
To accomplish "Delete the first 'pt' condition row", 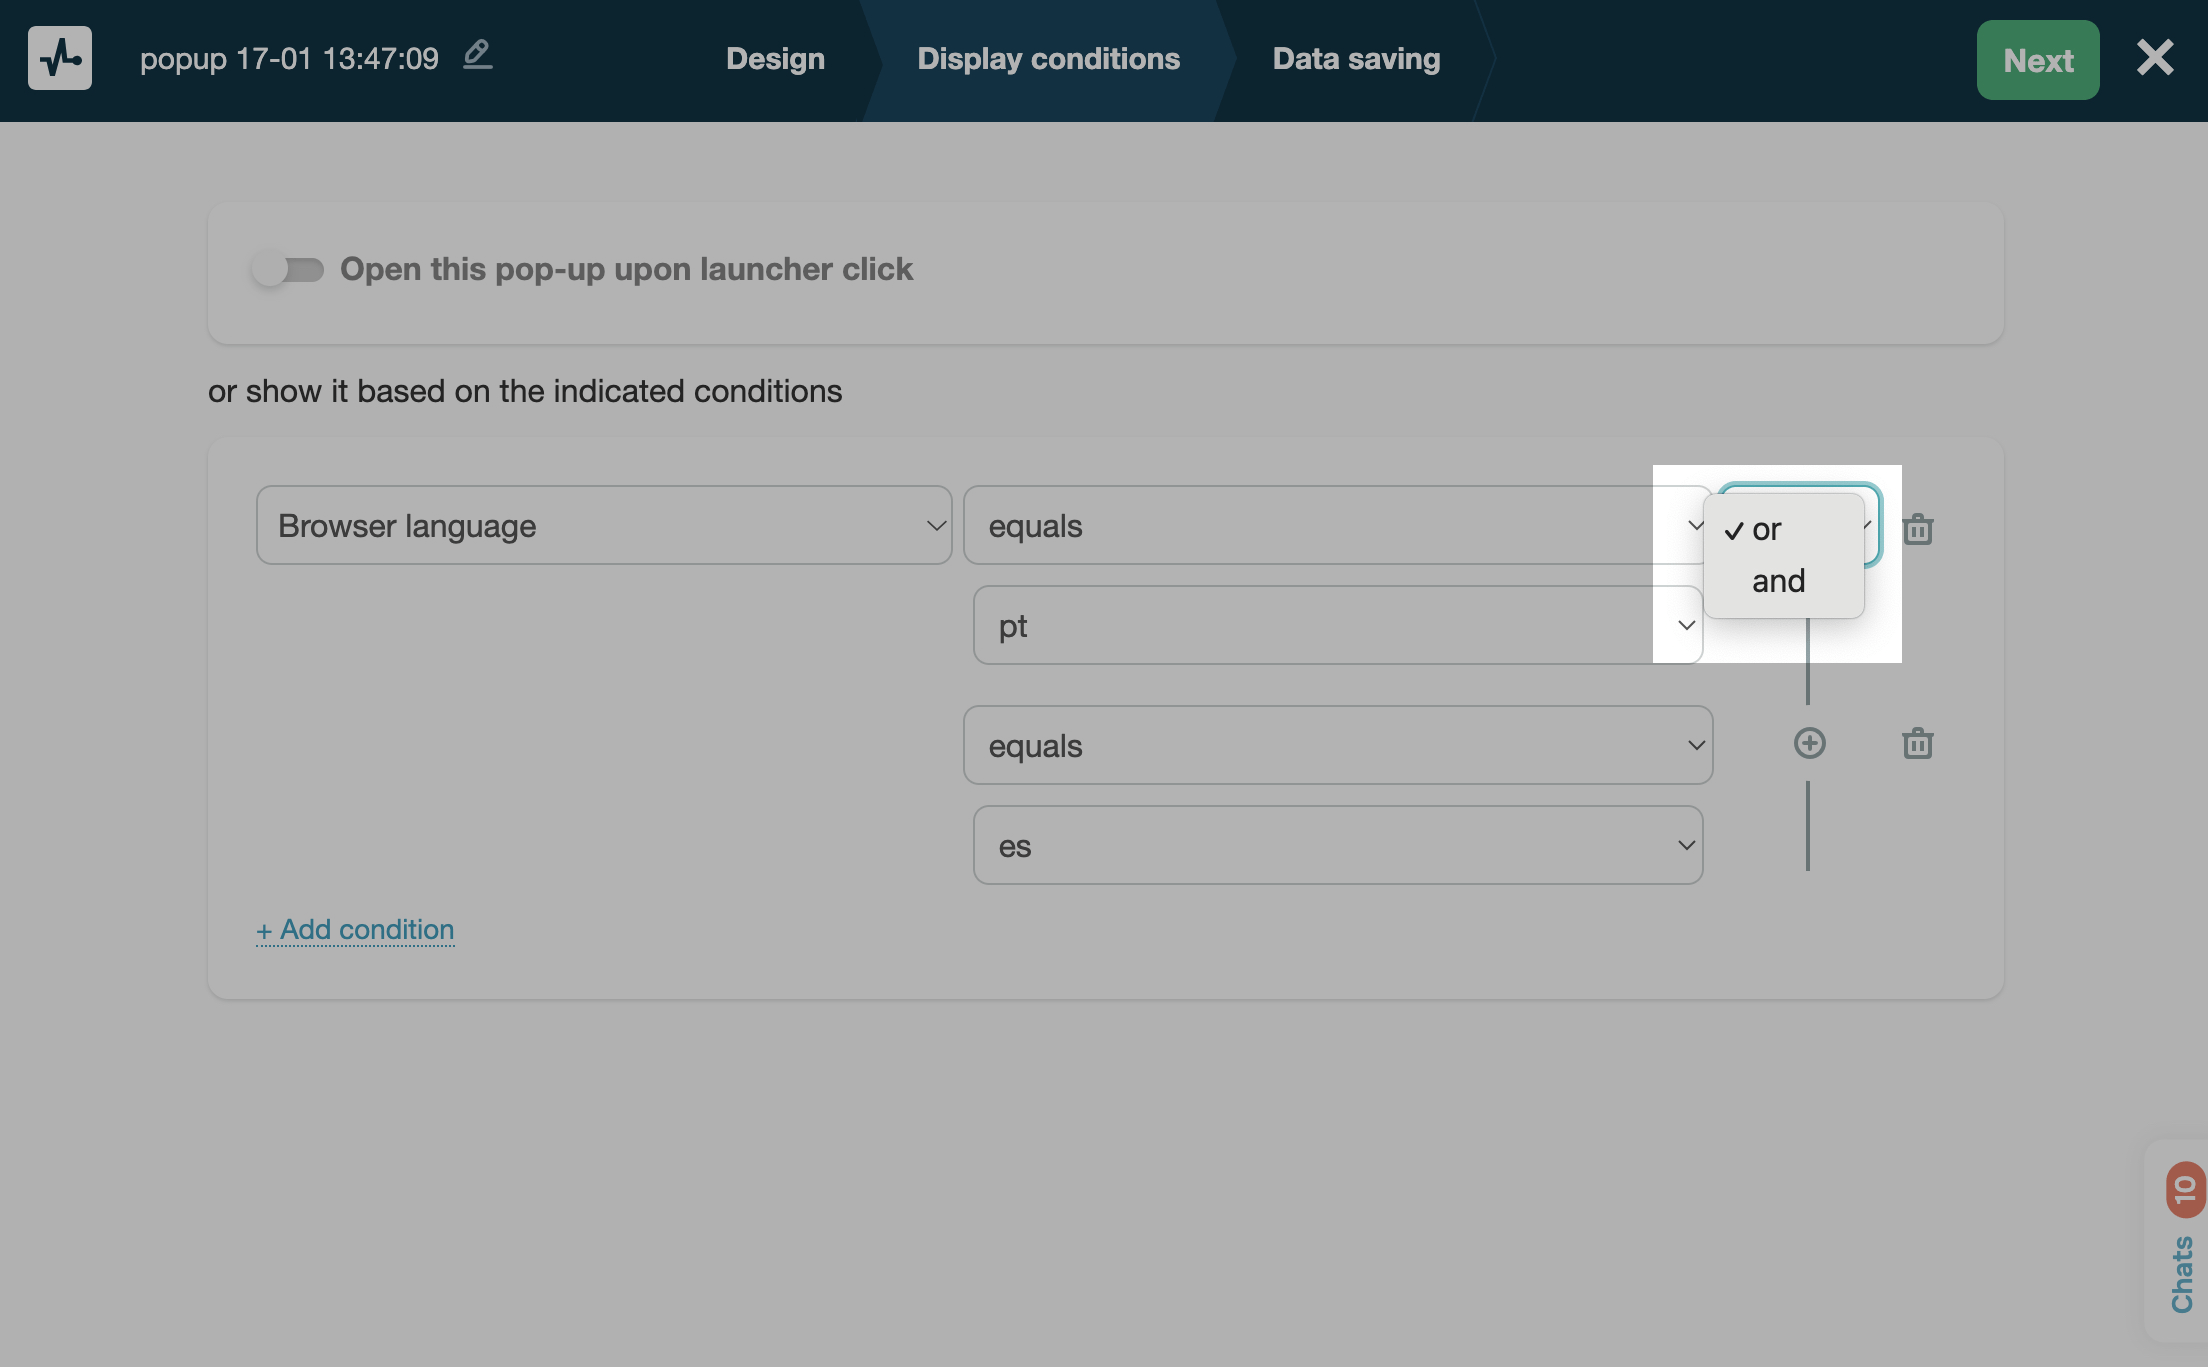I will [x=1917, y=528].
